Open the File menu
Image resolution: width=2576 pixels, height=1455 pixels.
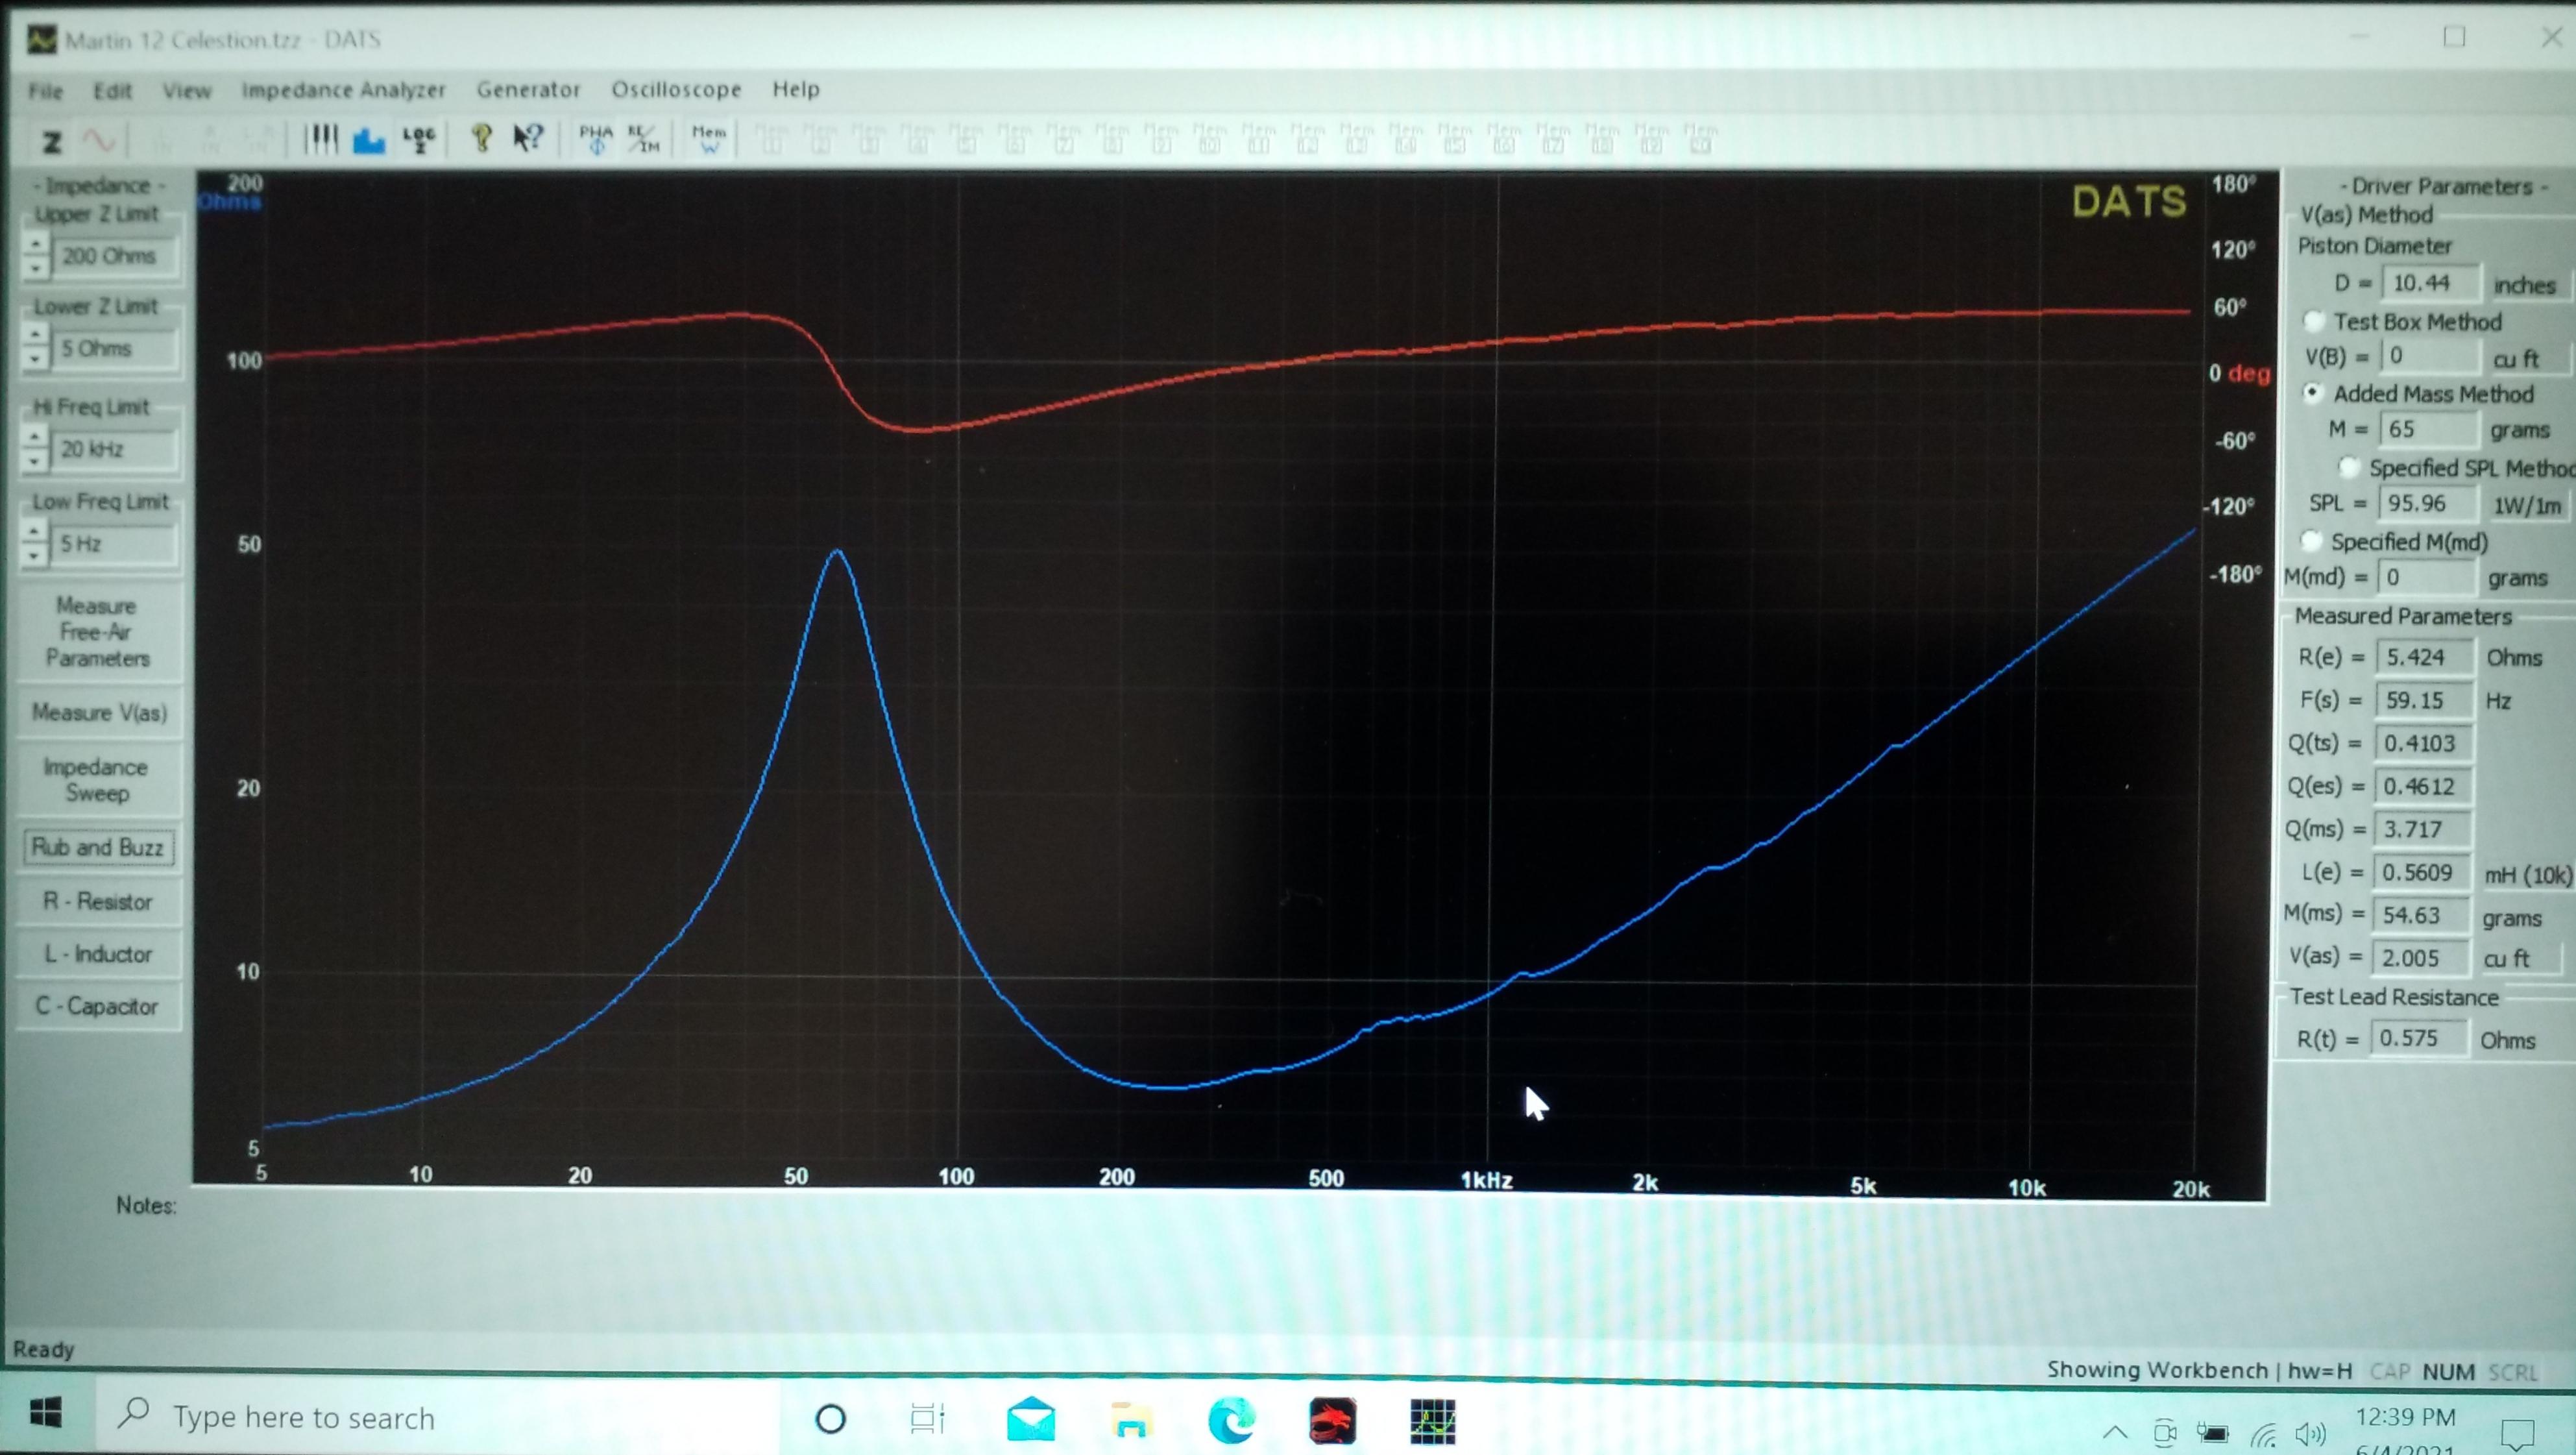click(x=46, y=91)
